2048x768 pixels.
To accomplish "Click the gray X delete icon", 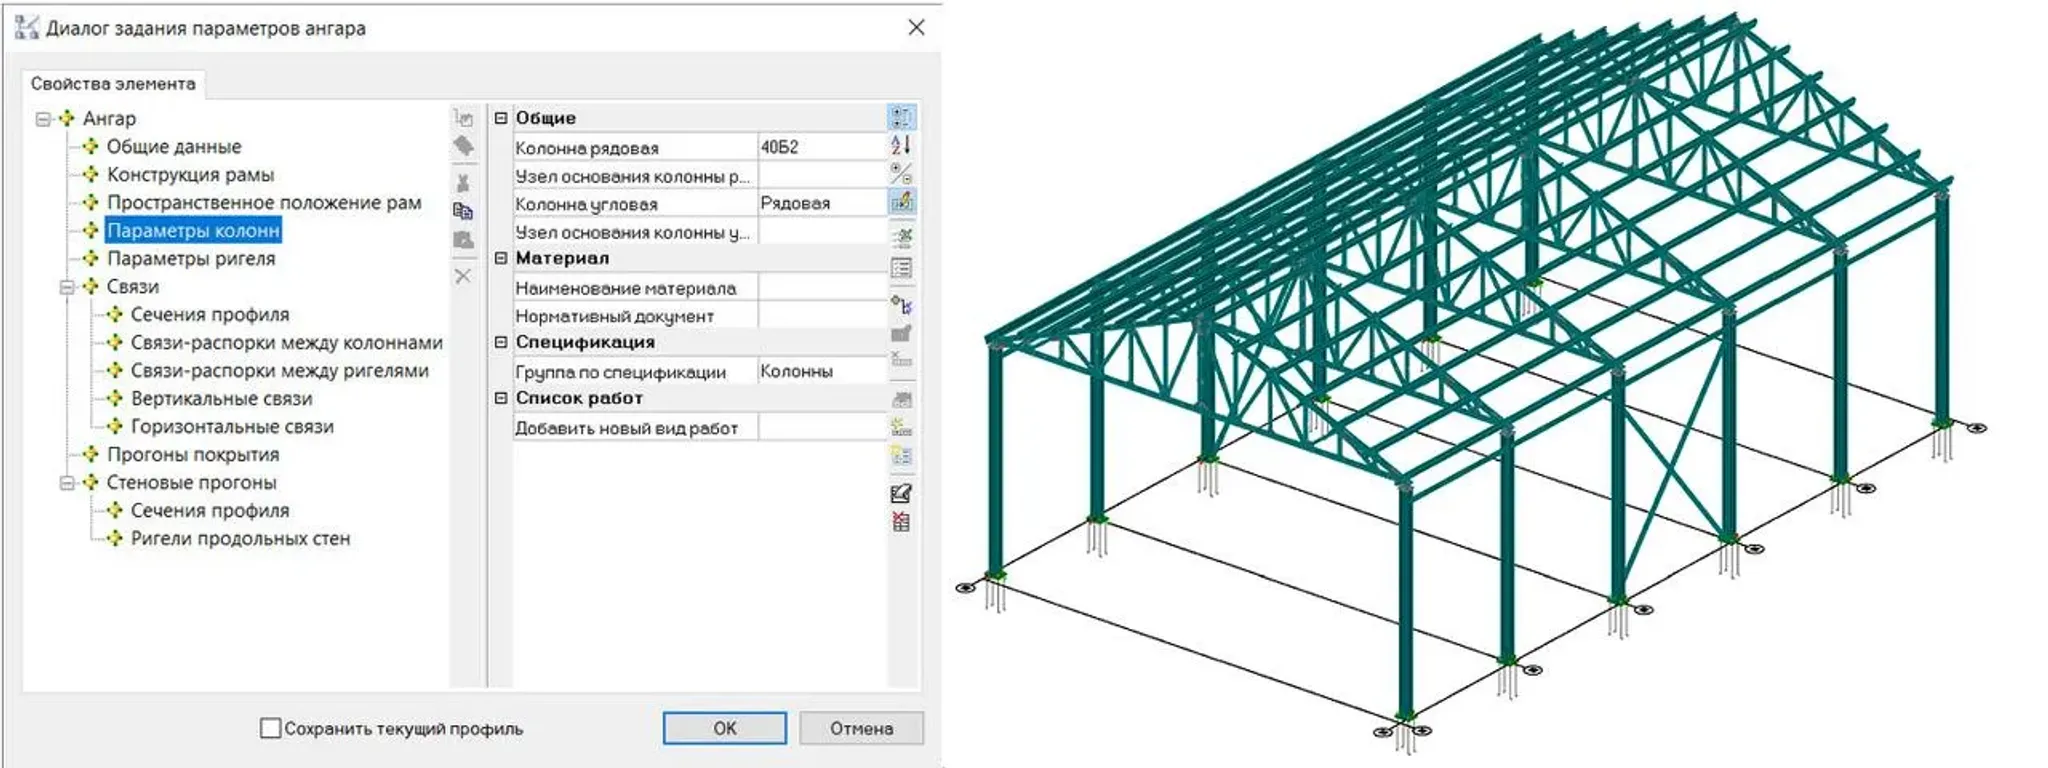I will click(x=463, y=276).
